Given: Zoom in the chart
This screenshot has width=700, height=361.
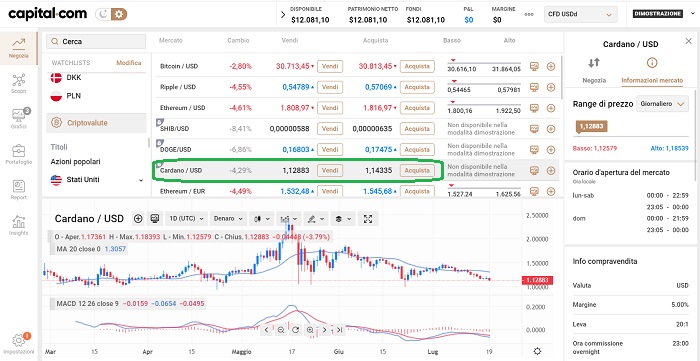Looking at the screenshot, I should 310,330.
